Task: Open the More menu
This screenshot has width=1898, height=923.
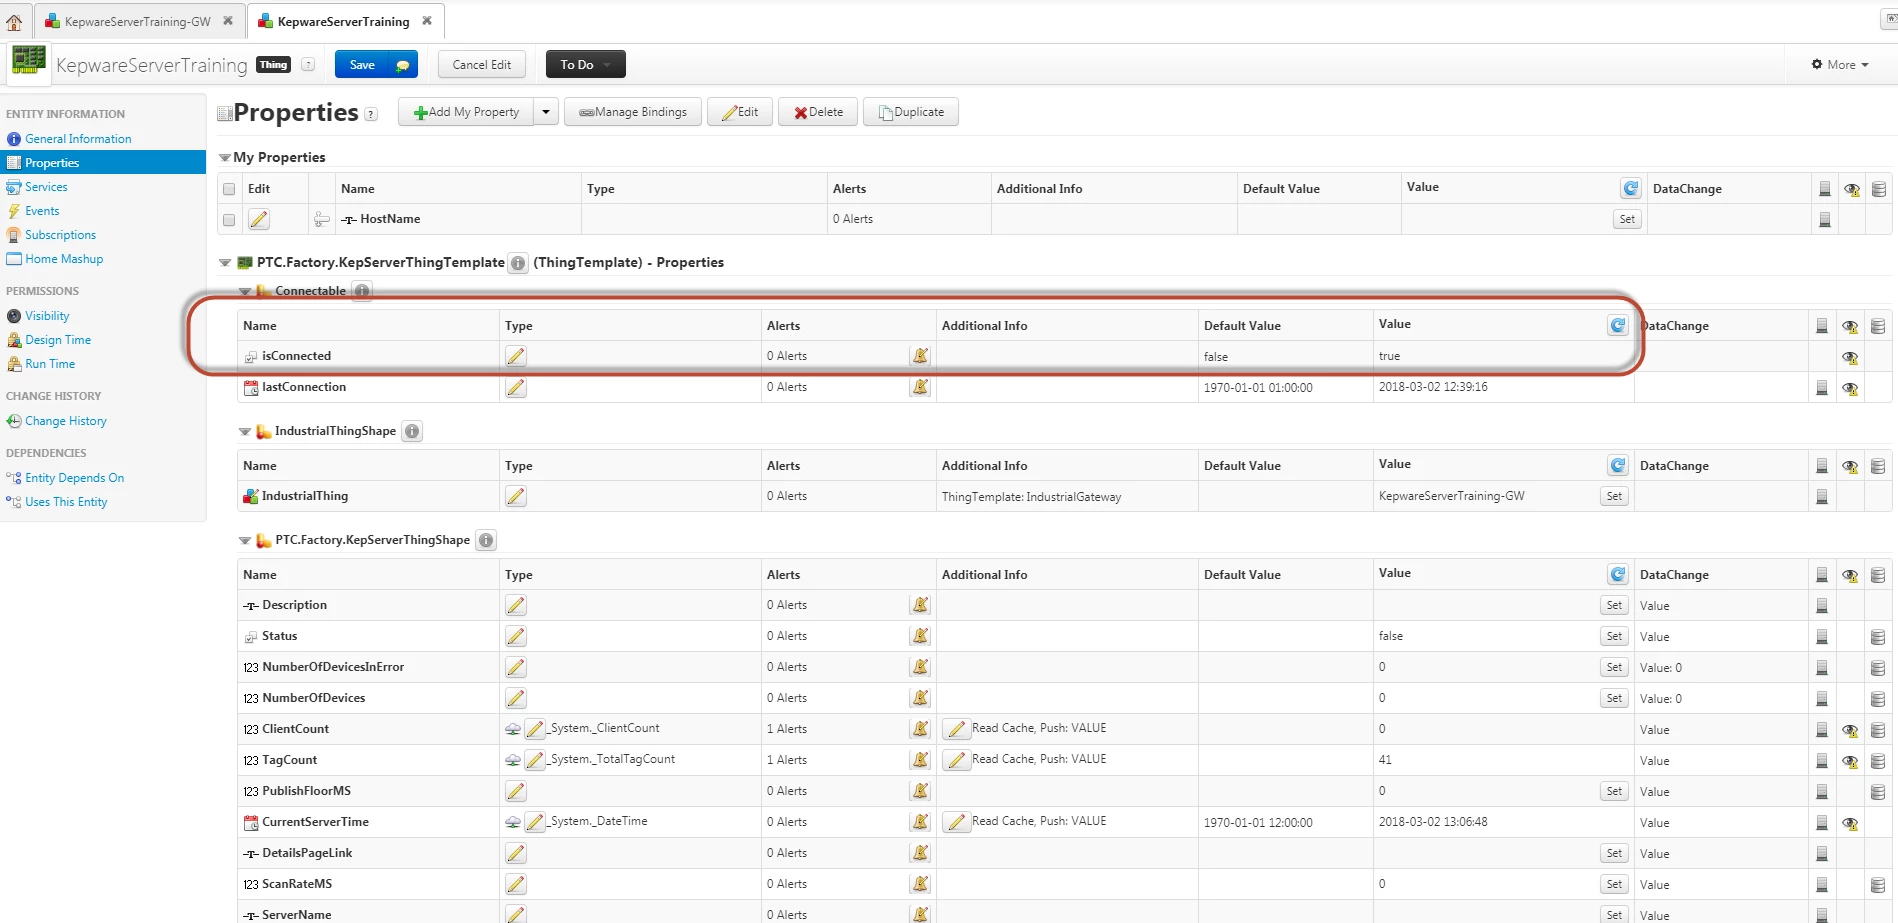Action: click(x=1840, y=65)
